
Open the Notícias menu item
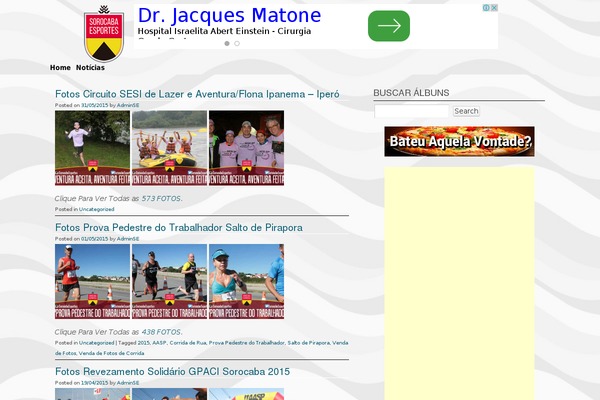coord(90,68)
